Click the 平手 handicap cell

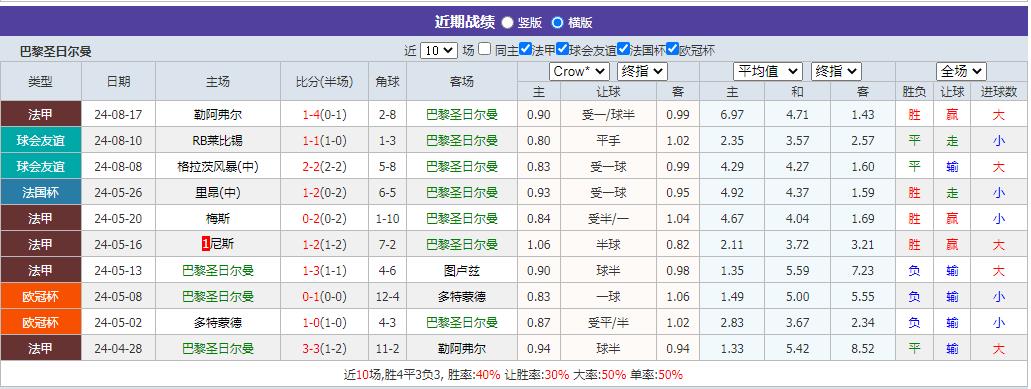tap(608, 141)
